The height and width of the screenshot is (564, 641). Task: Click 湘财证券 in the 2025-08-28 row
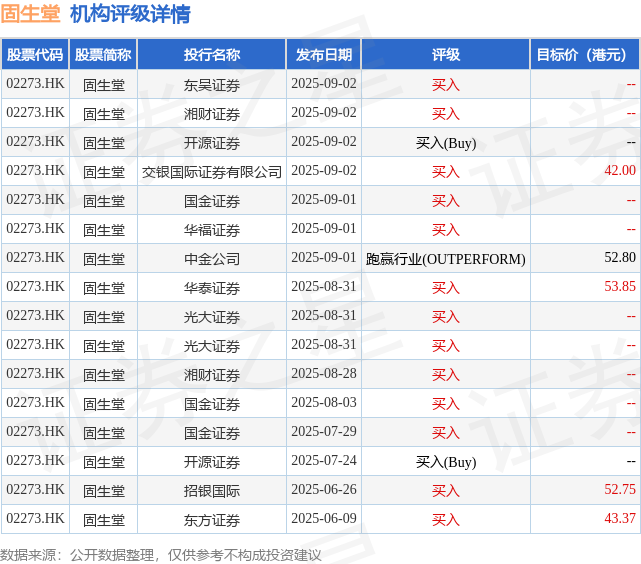(212, 375)
